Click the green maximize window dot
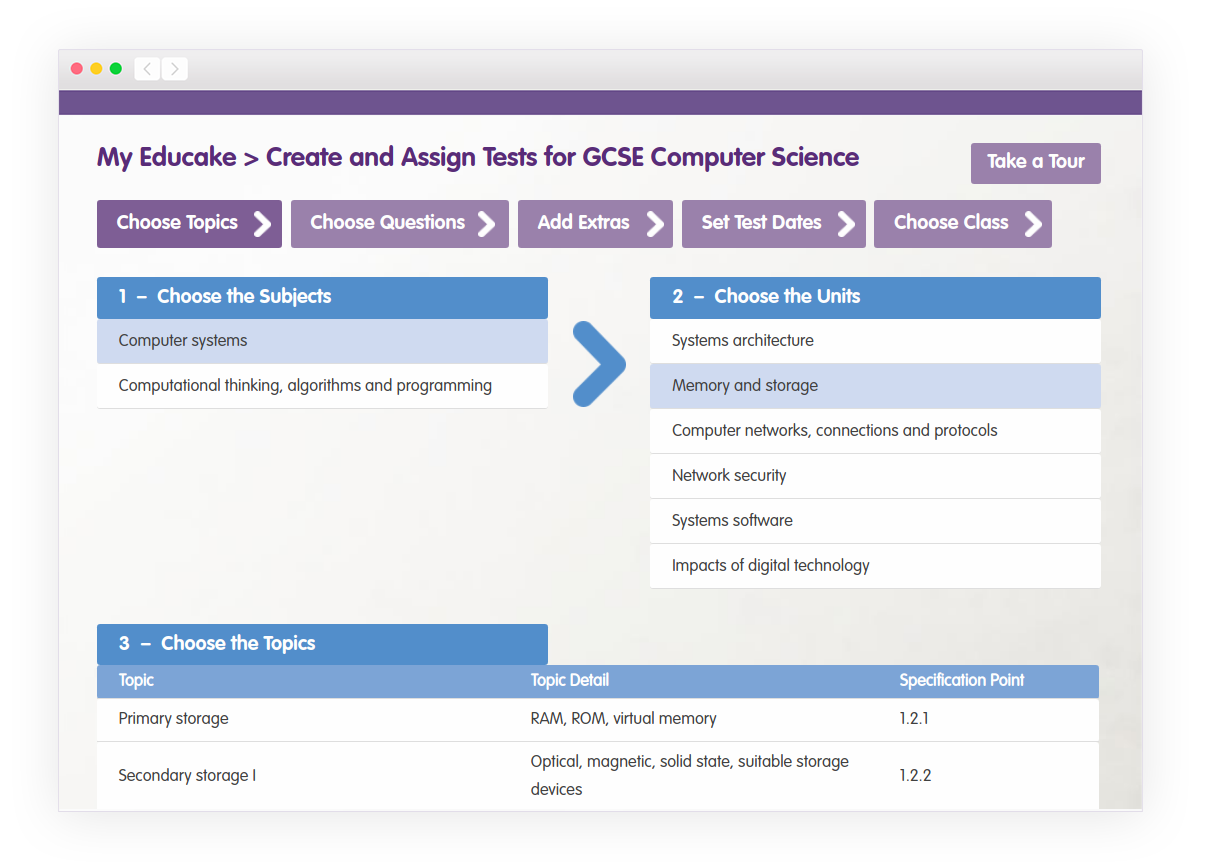 116,69
